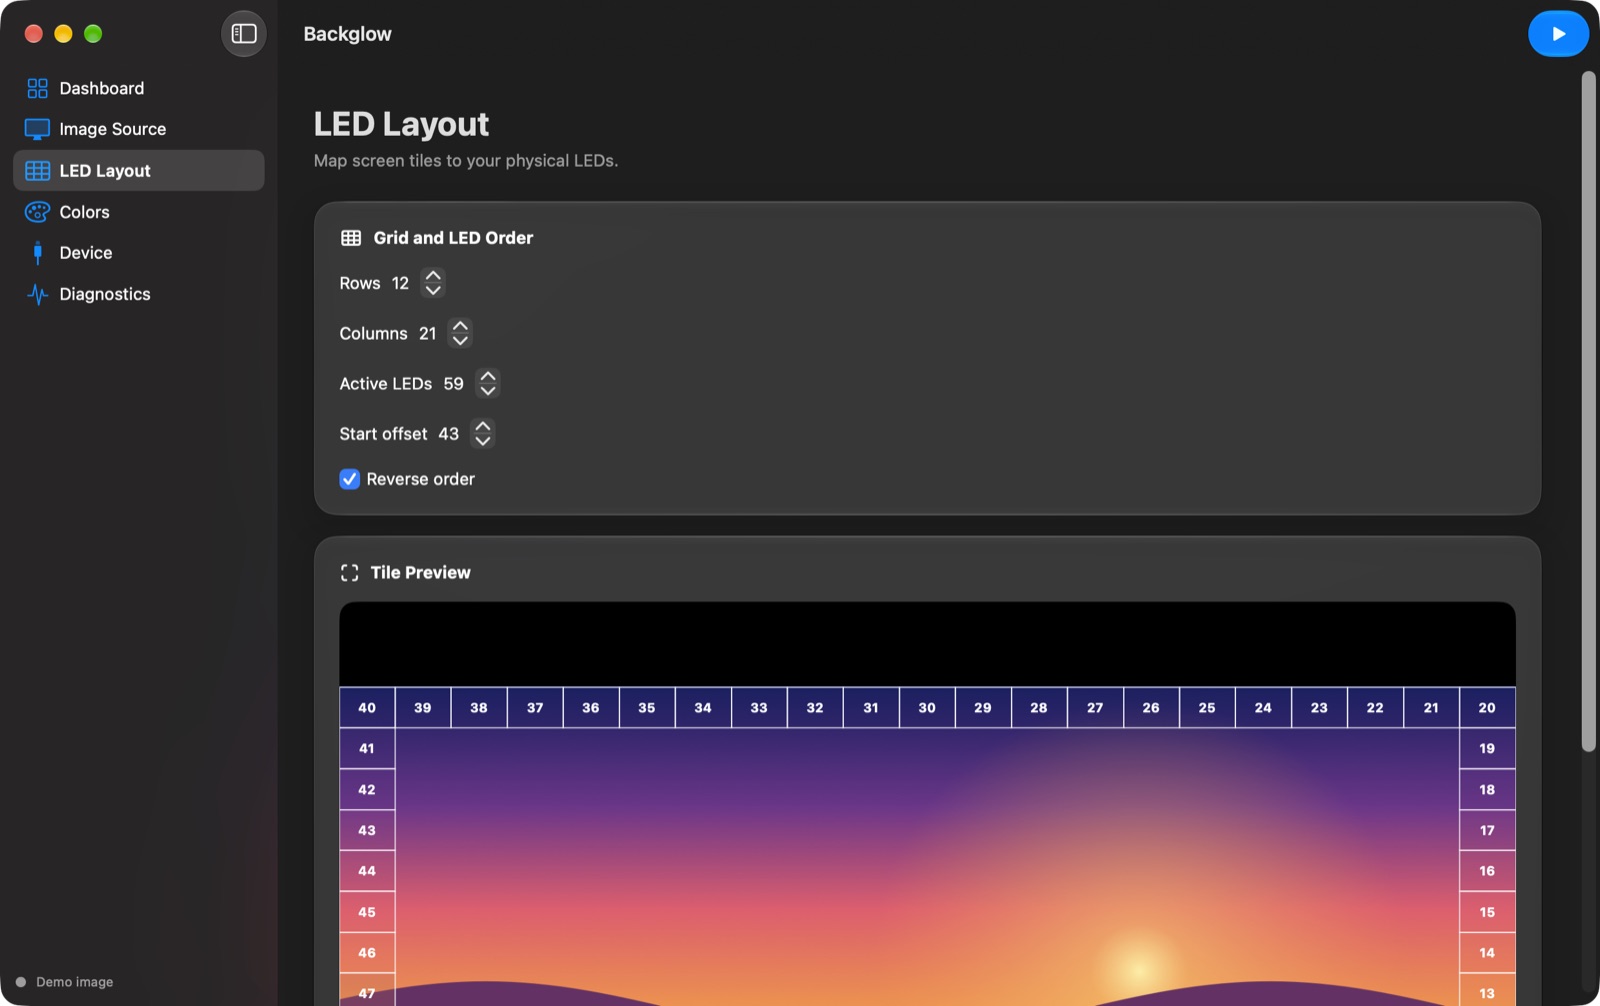Click the viewfinder icon beside Tile Preview

coord(349,573)
